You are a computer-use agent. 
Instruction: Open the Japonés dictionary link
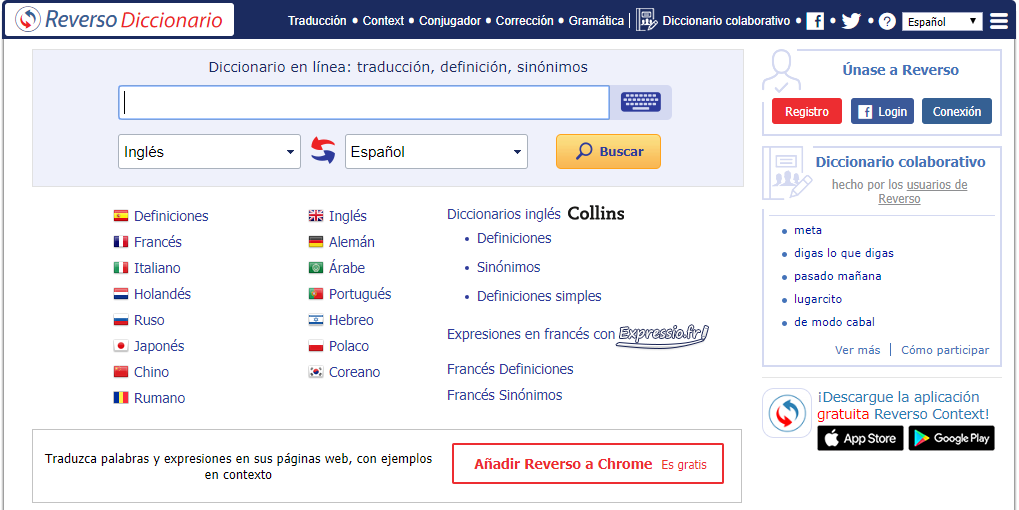(158, 346)
